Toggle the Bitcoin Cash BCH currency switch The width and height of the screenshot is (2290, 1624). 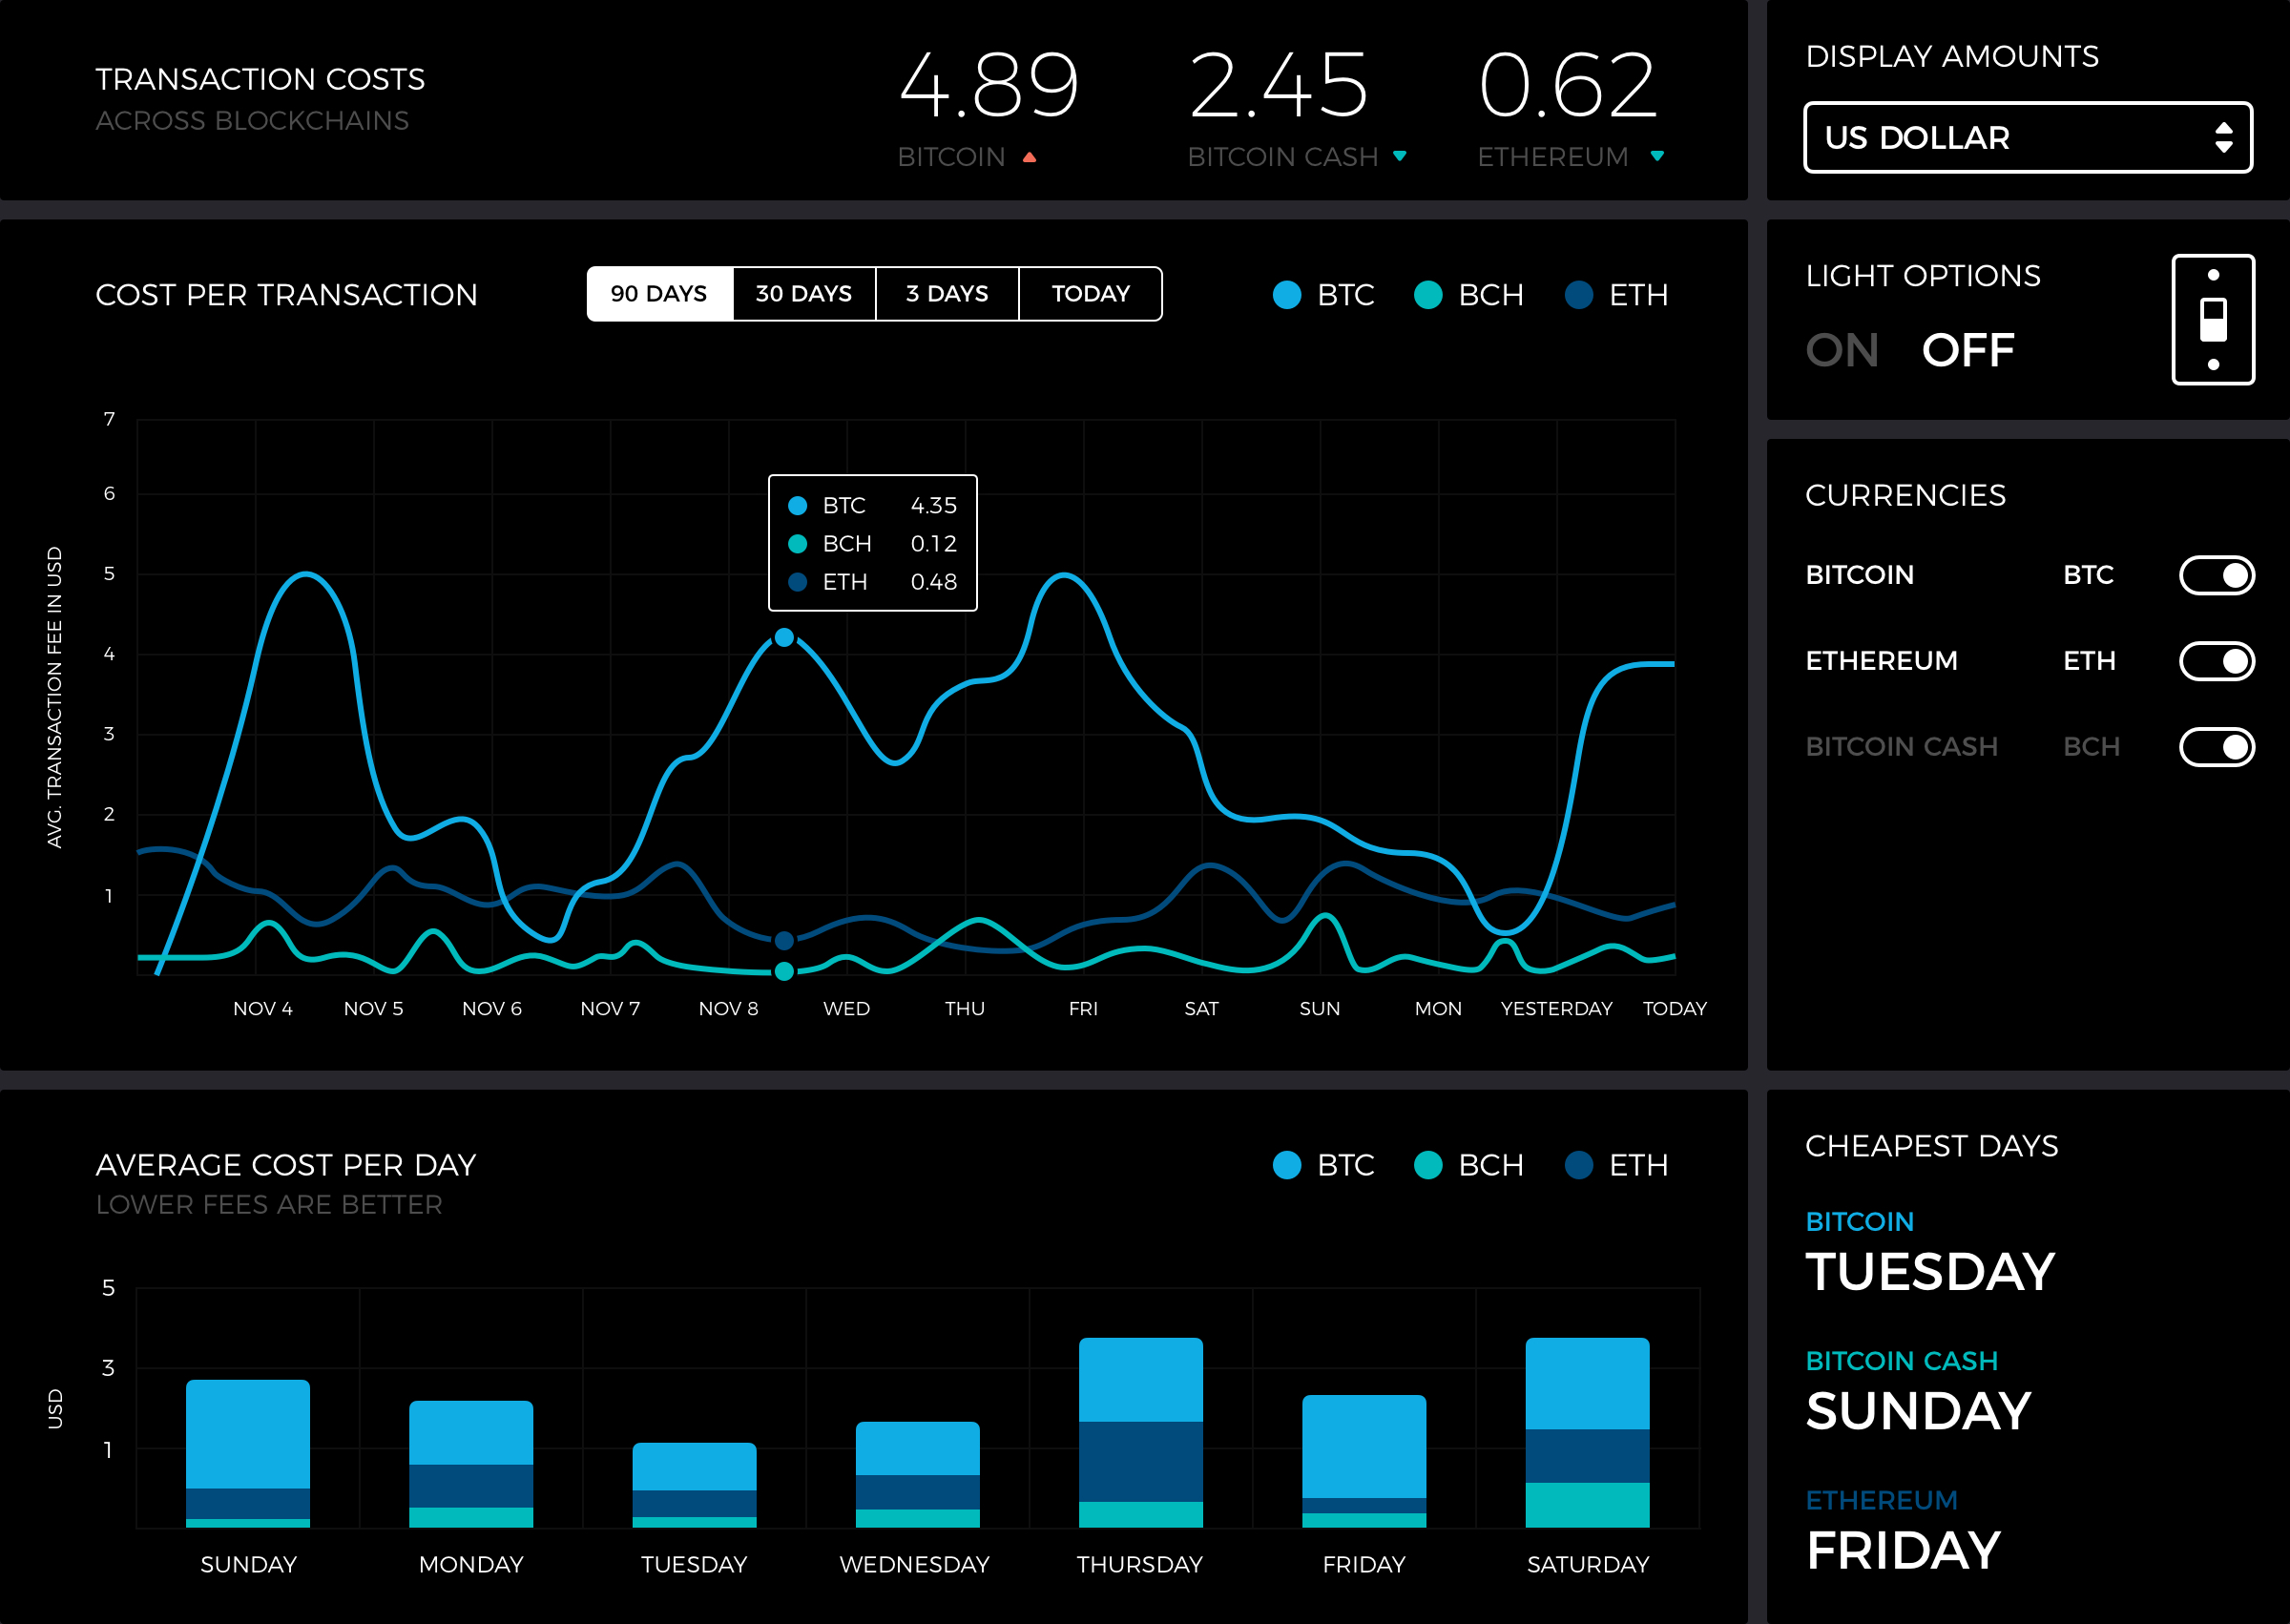[x=2216, y=747]
